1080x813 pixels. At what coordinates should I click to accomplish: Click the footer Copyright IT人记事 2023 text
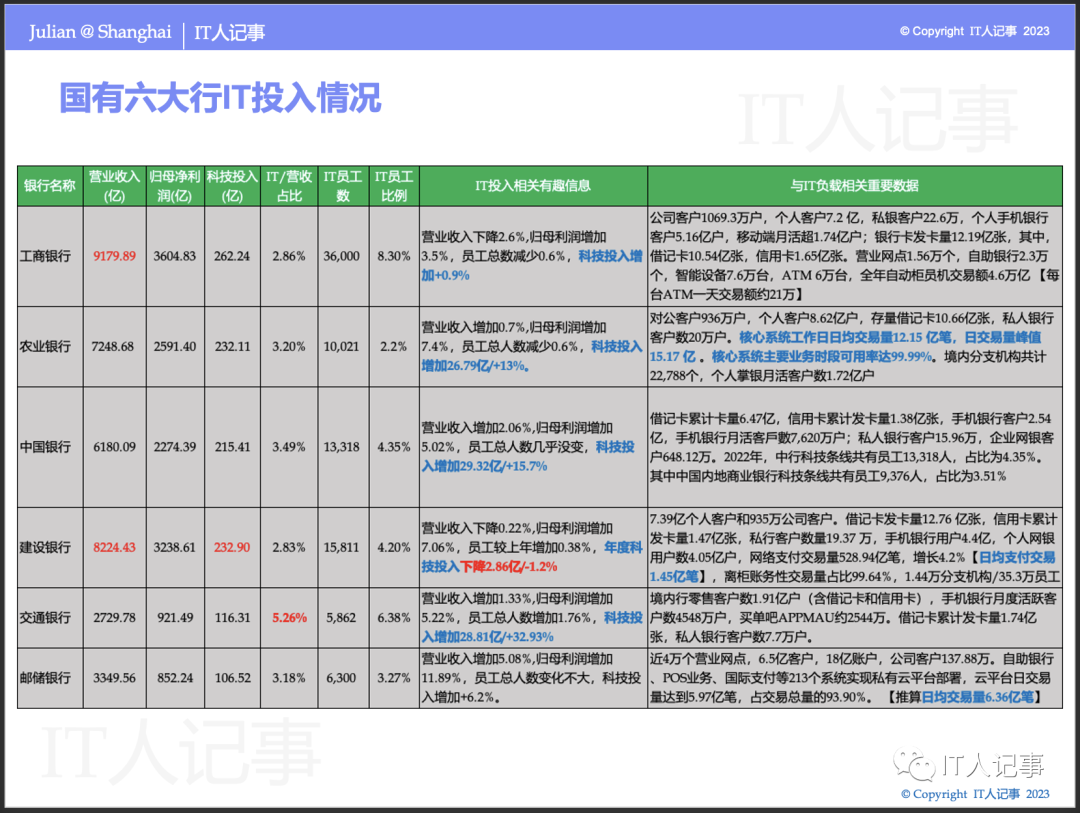point(975,794)
